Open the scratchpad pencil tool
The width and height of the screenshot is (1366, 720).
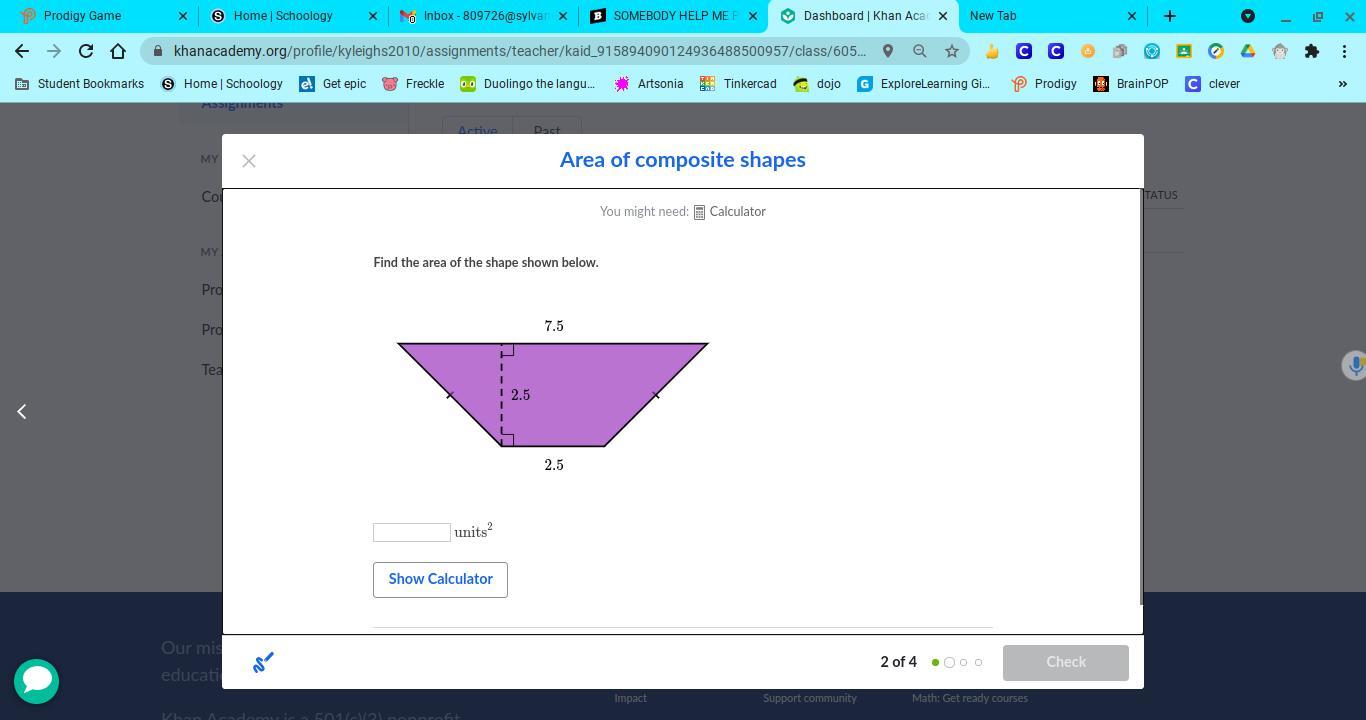click(x=263, y=662)
